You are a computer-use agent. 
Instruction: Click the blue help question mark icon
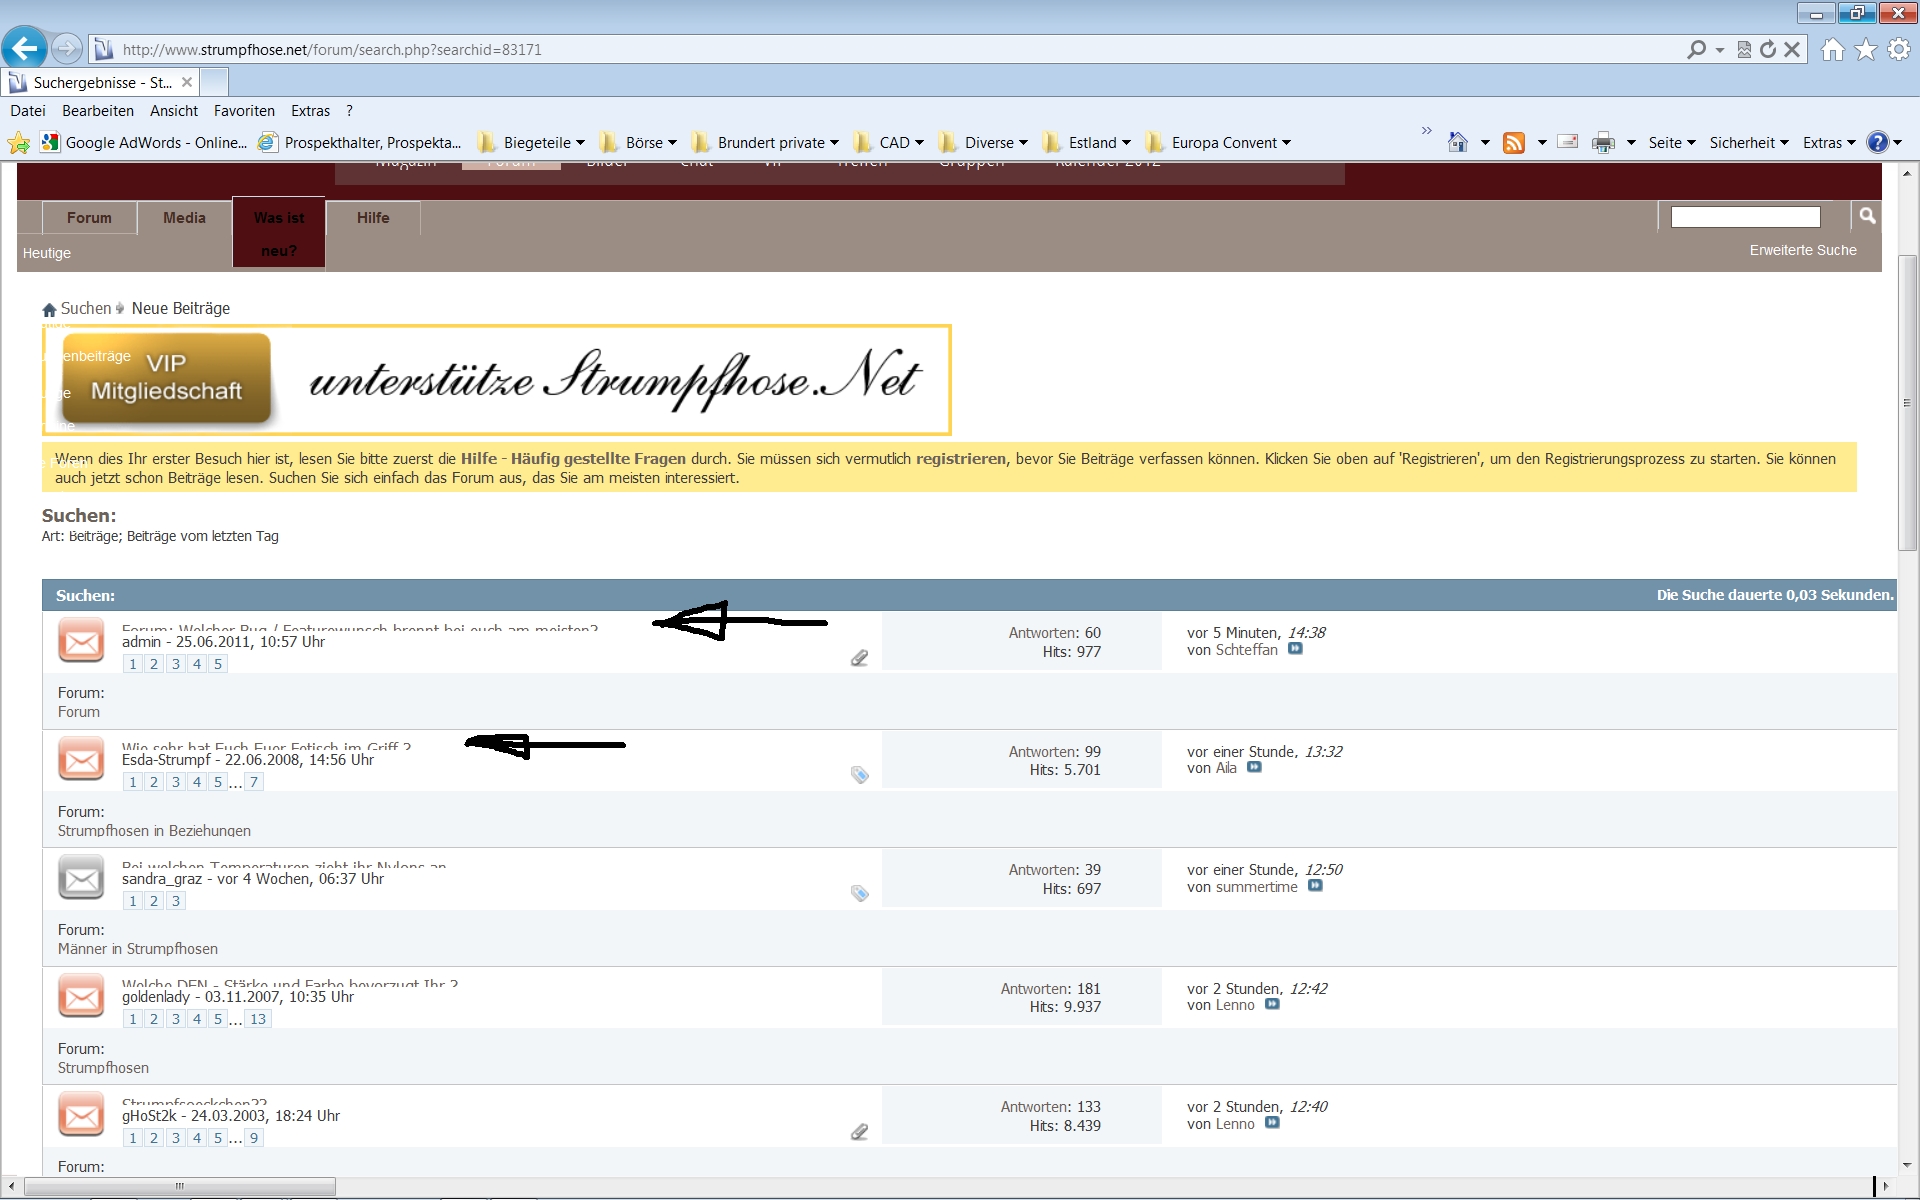pyautogui.click(x=1877, y=143)
